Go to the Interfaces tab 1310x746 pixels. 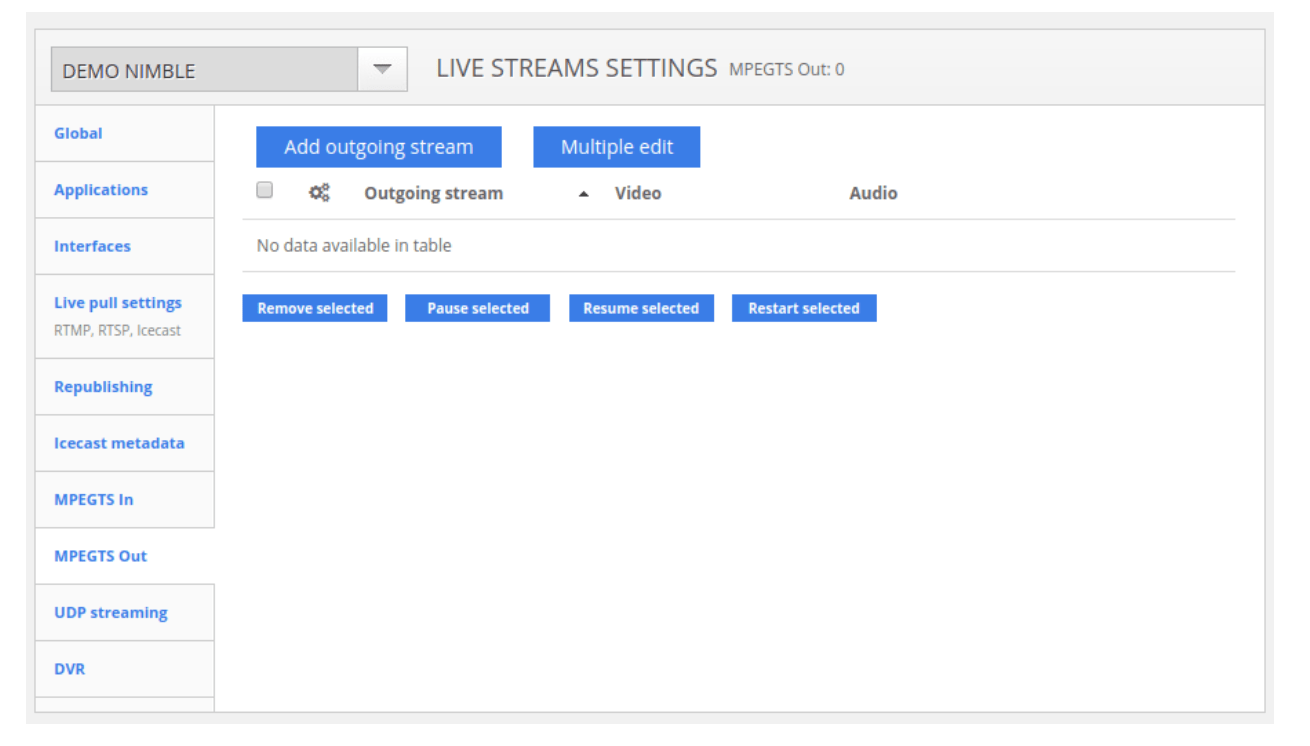92,246
